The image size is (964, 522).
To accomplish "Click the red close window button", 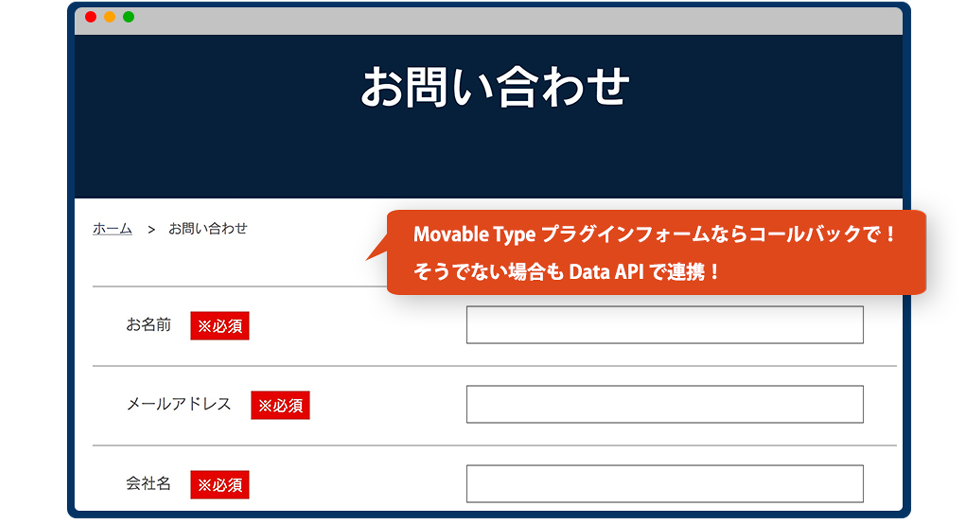I will click(90, 17).
